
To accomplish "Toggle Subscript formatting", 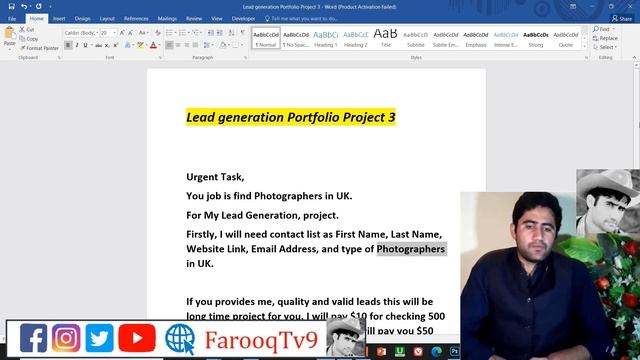I will 107,45.
